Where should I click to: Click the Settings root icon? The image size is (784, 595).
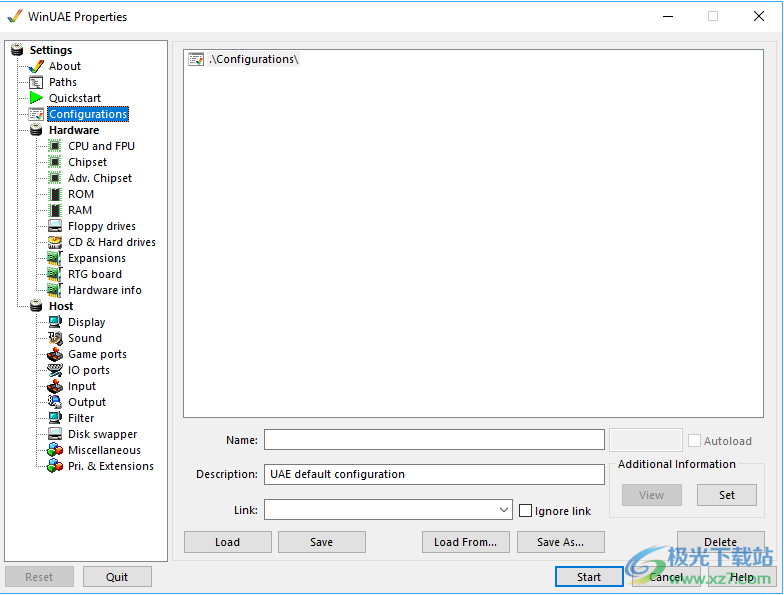click(17, 50)
